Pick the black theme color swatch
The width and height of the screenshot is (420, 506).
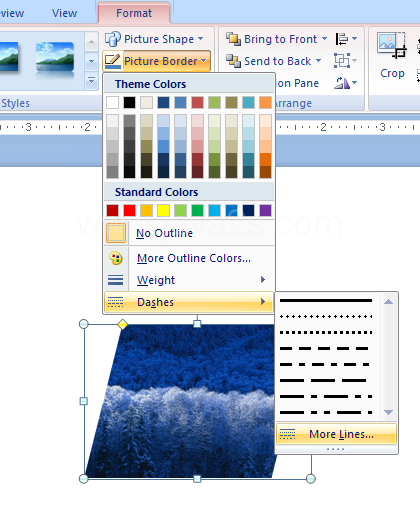(x=130, y=103)
